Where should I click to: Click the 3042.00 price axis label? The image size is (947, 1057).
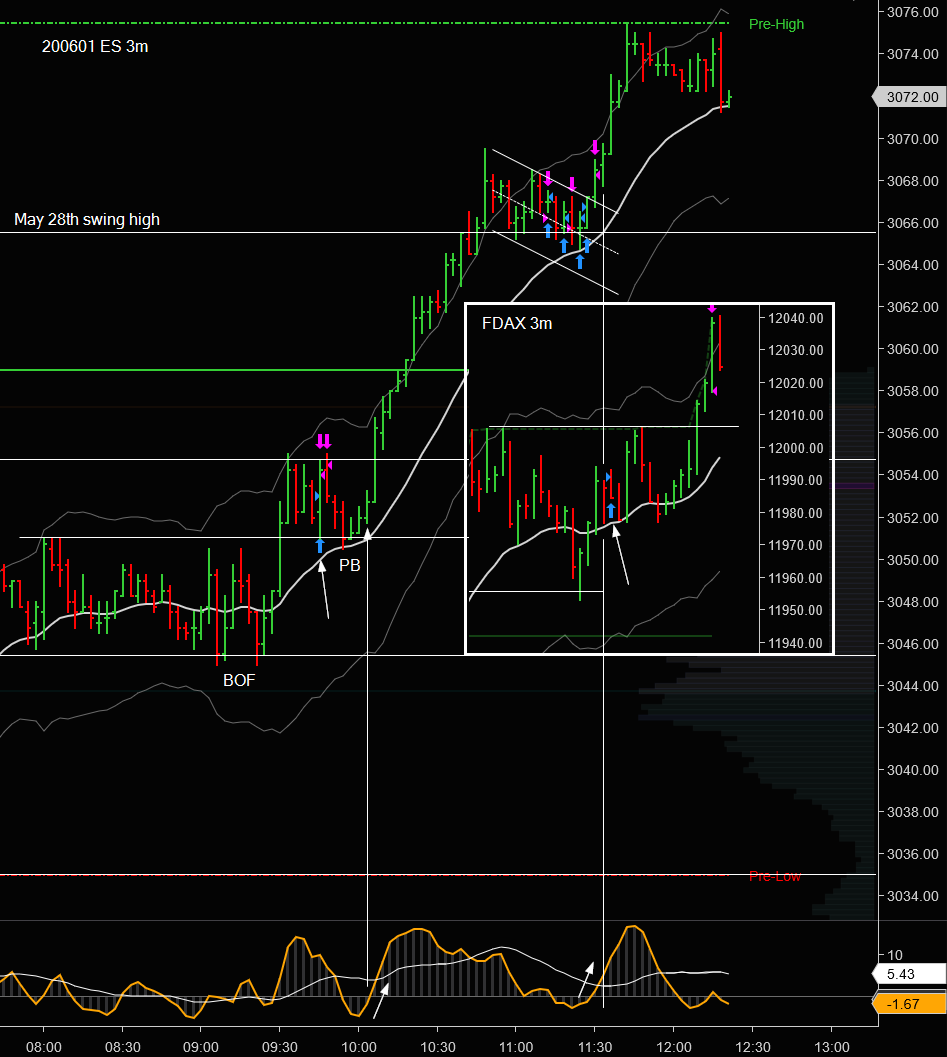913,728
